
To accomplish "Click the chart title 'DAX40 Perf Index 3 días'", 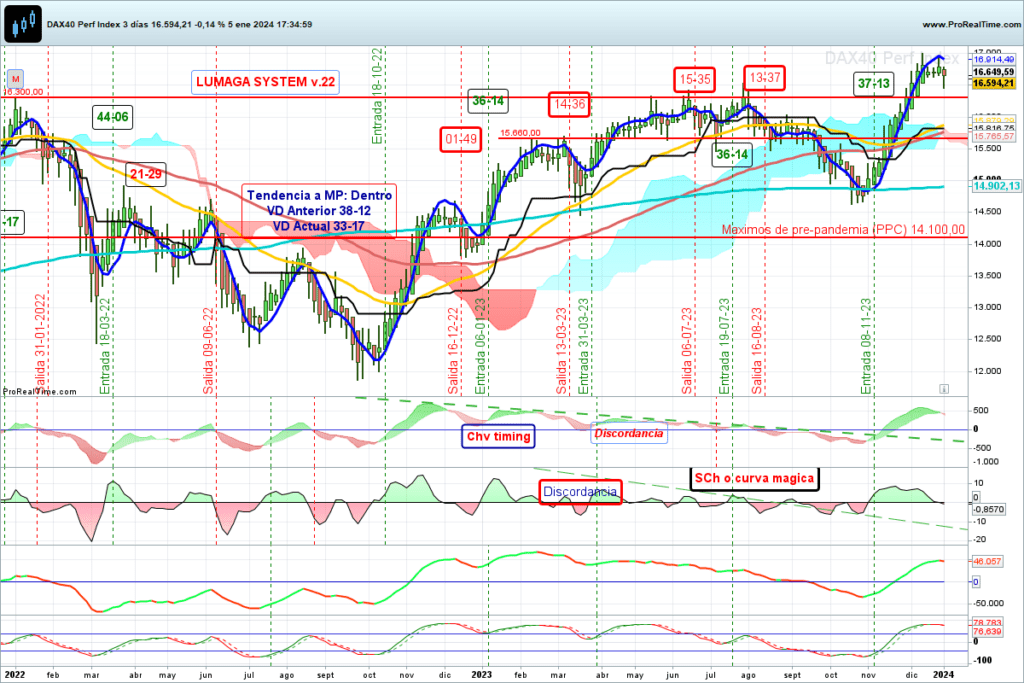I will click(x=97, y=24).
